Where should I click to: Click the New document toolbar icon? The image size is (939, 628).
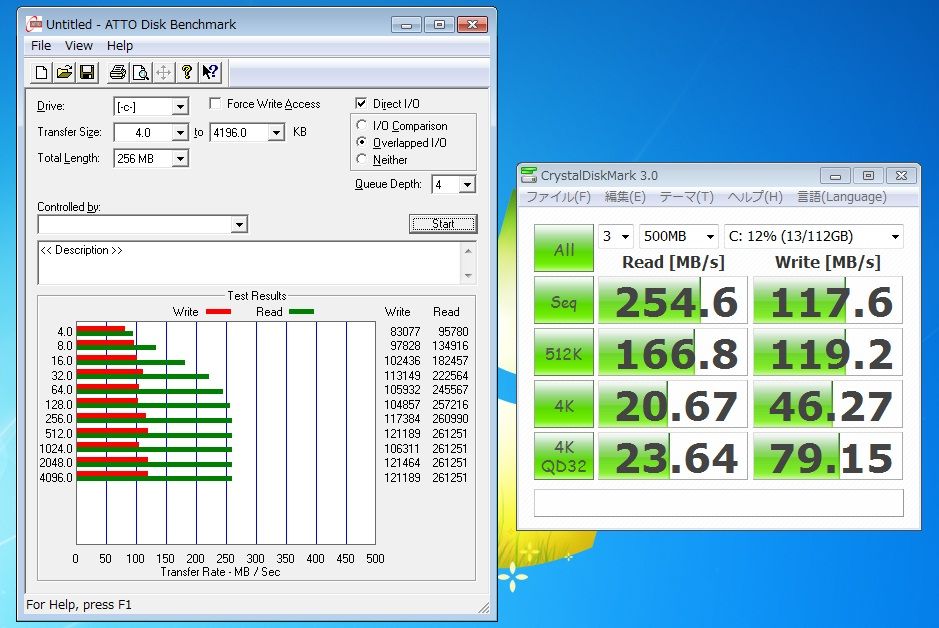click(41, 73)
